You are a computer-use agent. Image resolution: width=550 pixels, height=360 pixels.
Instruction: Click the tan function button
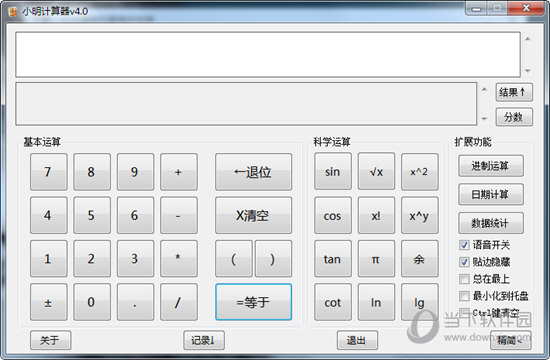click(x=333, y=259)
